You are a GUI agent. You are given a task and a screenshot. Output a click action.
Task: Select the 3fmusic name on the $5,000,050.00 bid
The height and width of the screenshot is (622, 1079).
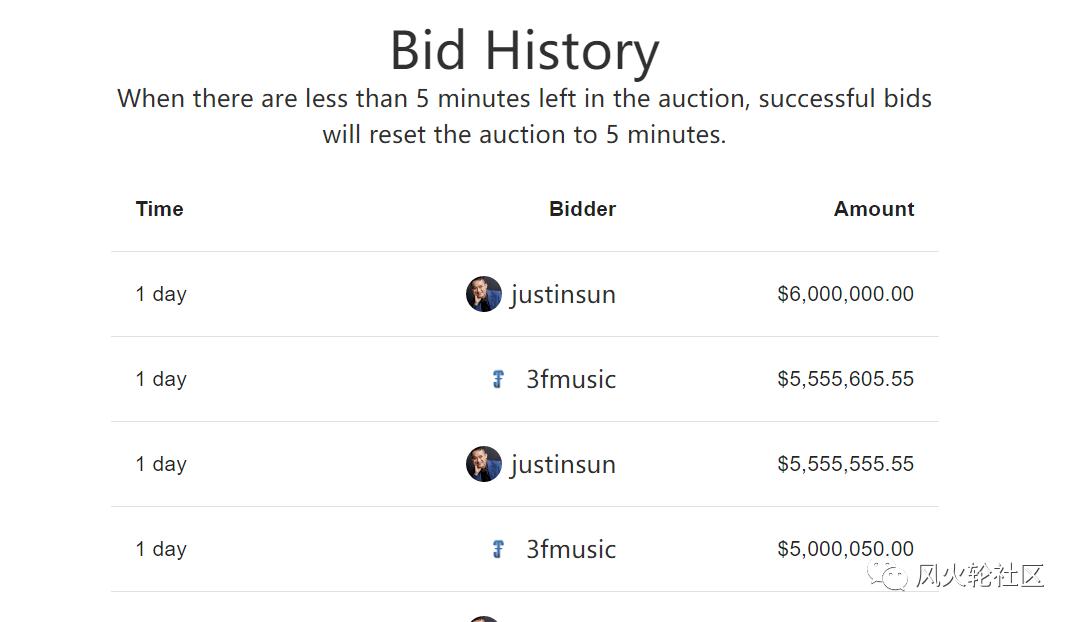coord(571,550)
